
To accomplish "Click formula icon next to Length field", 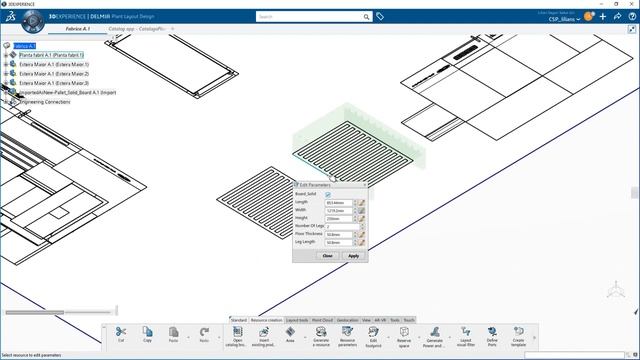I will click(362, 202).
